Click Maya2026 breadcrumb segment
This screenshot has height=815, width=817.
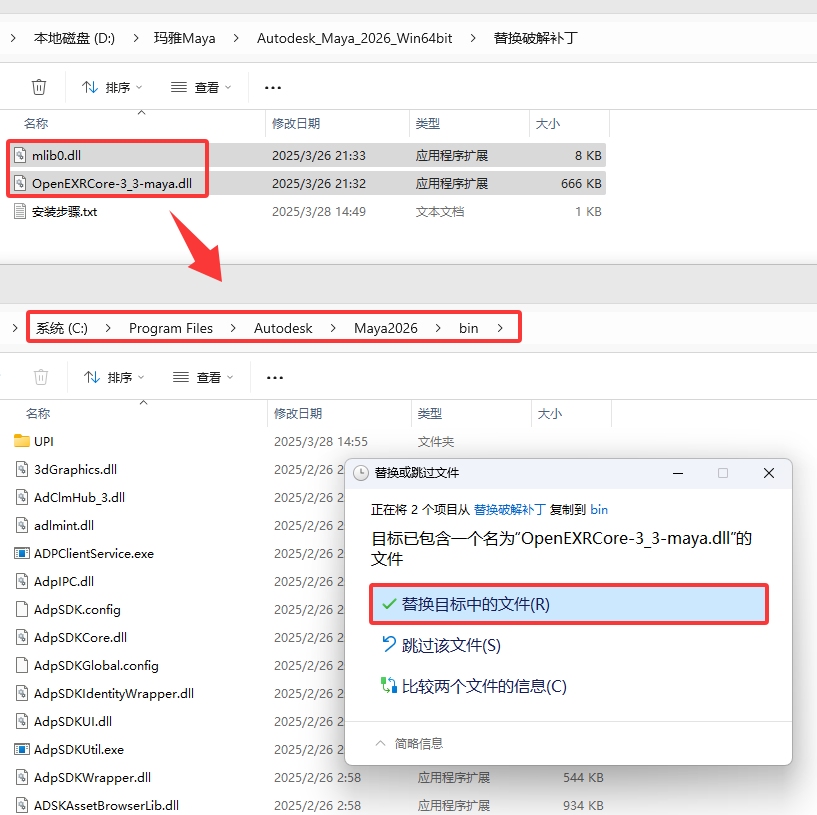coord(386,328)
